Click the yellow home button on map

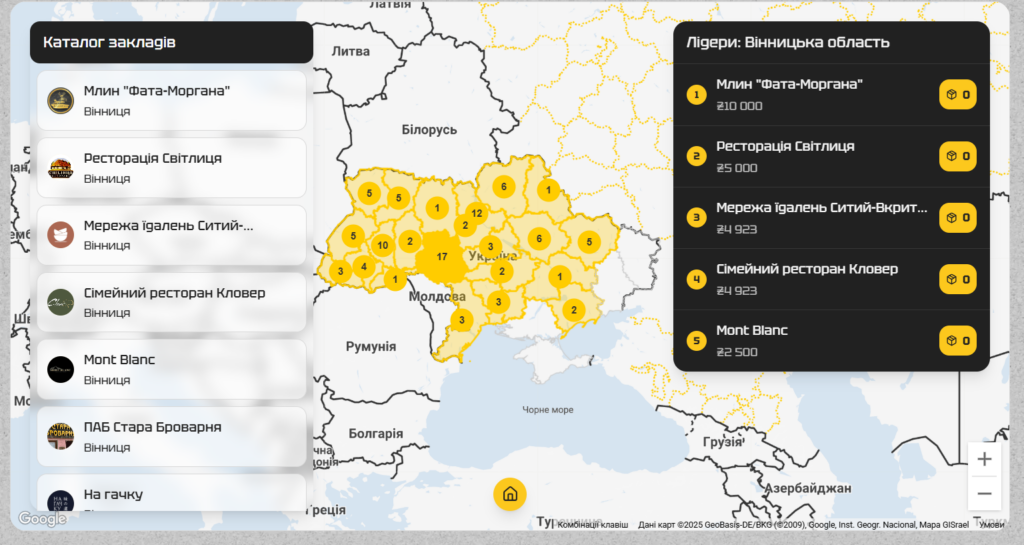click(x=509, y=494)
